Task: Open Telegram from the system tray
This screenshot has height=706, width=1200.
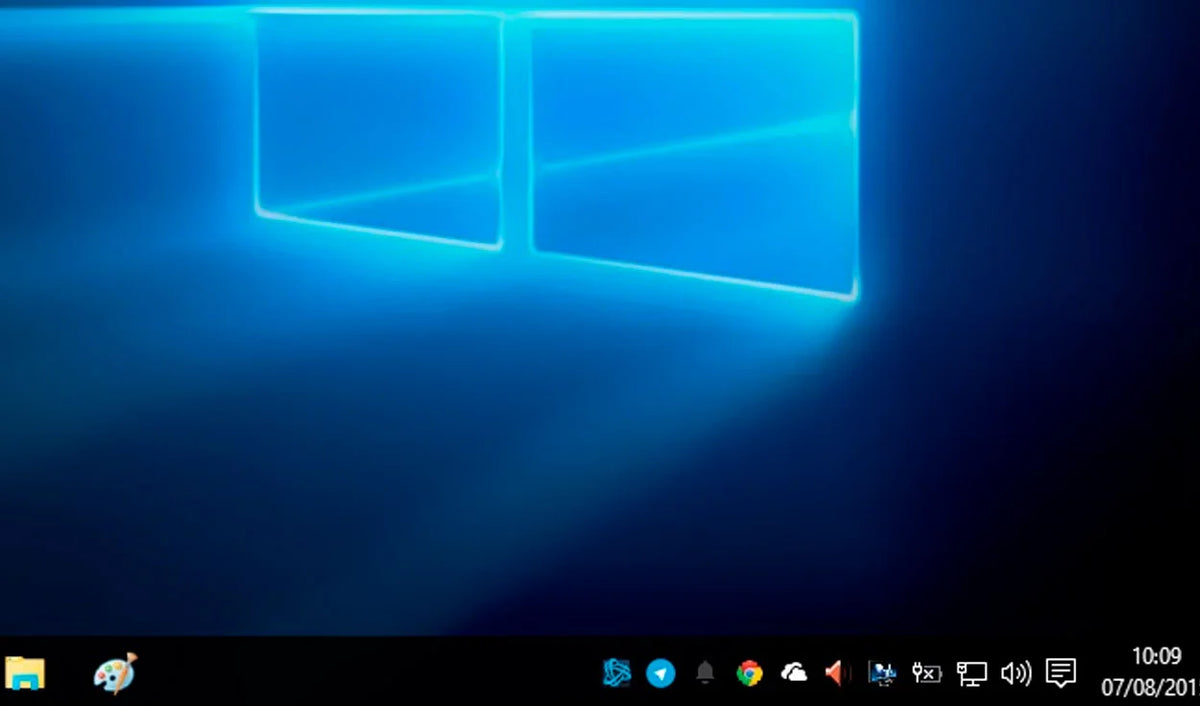Action: [x=660, y=673]
